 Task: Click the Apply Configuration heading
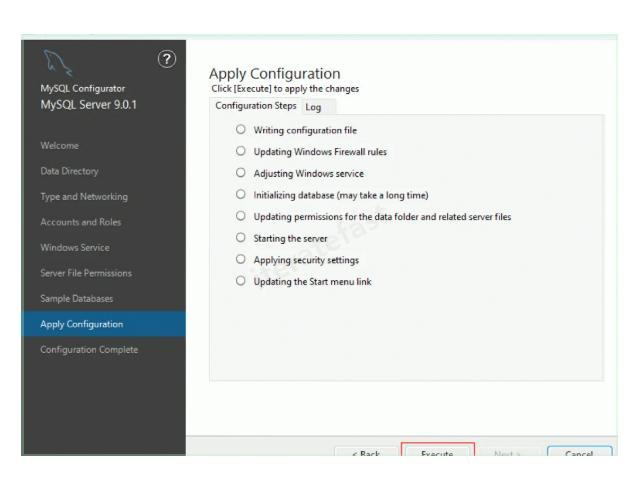pos(275,74)
